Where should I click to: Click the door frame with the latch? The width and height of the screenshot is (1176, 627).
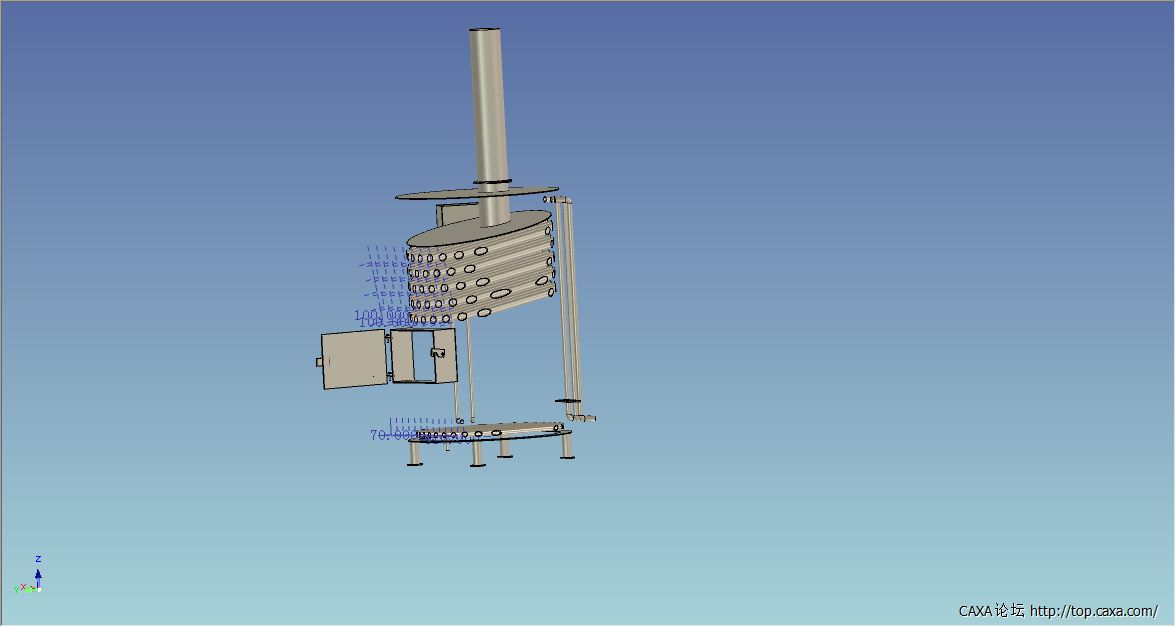point(424,356)
